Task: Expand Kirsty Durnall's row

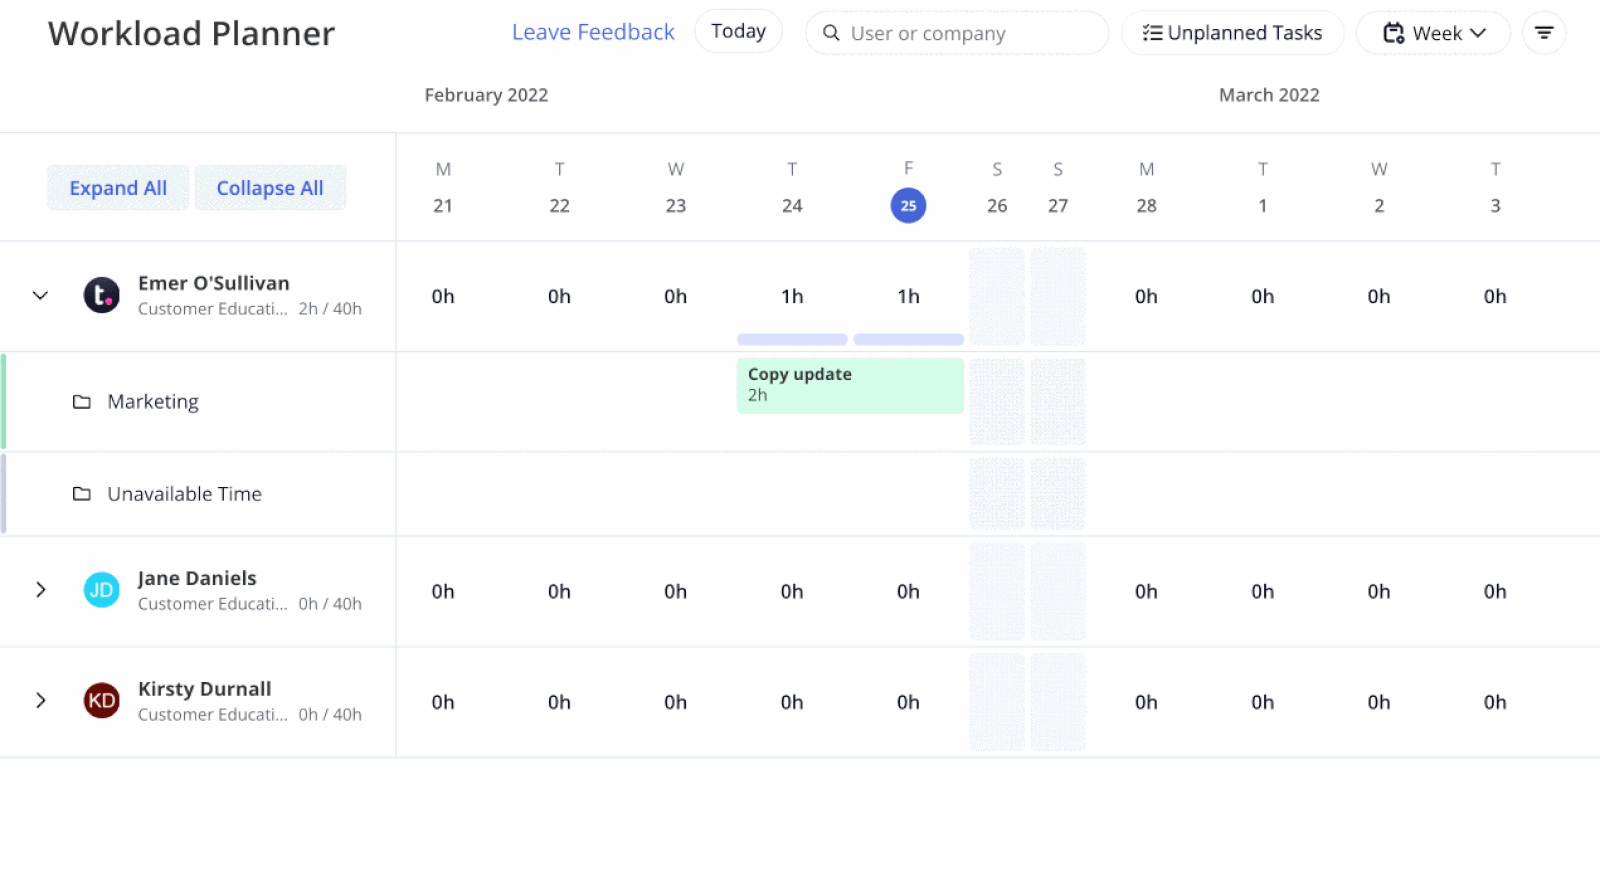Action: [40, 701]
